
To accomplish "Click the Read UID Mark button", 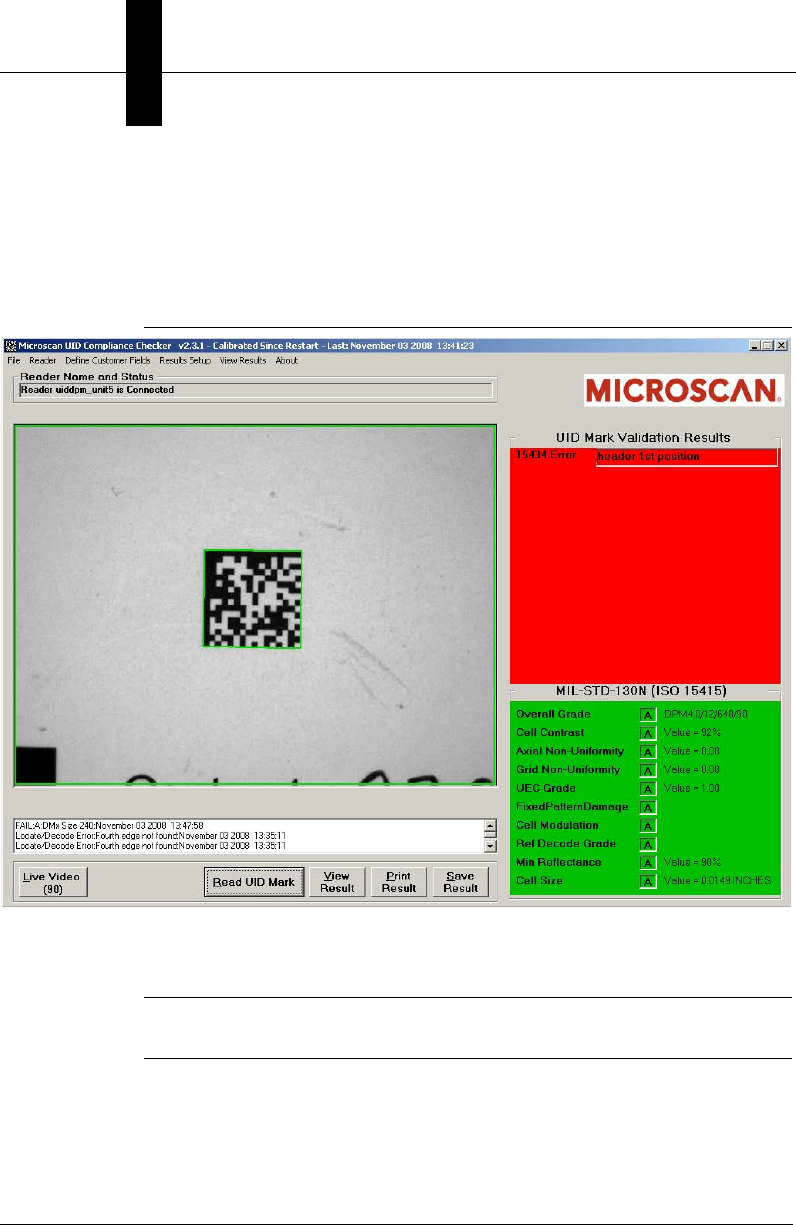I will point(254,882).
